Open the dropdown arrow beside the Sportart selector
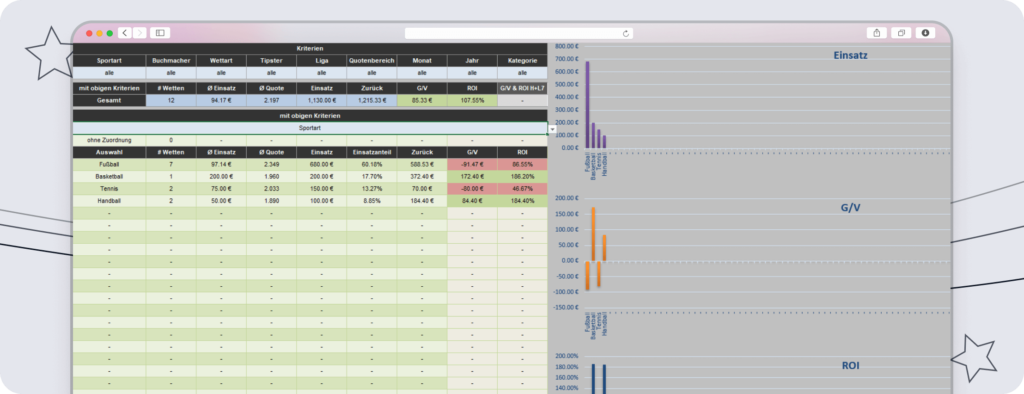The width and height of the screenshot is (1024, 394). [552, 129]
